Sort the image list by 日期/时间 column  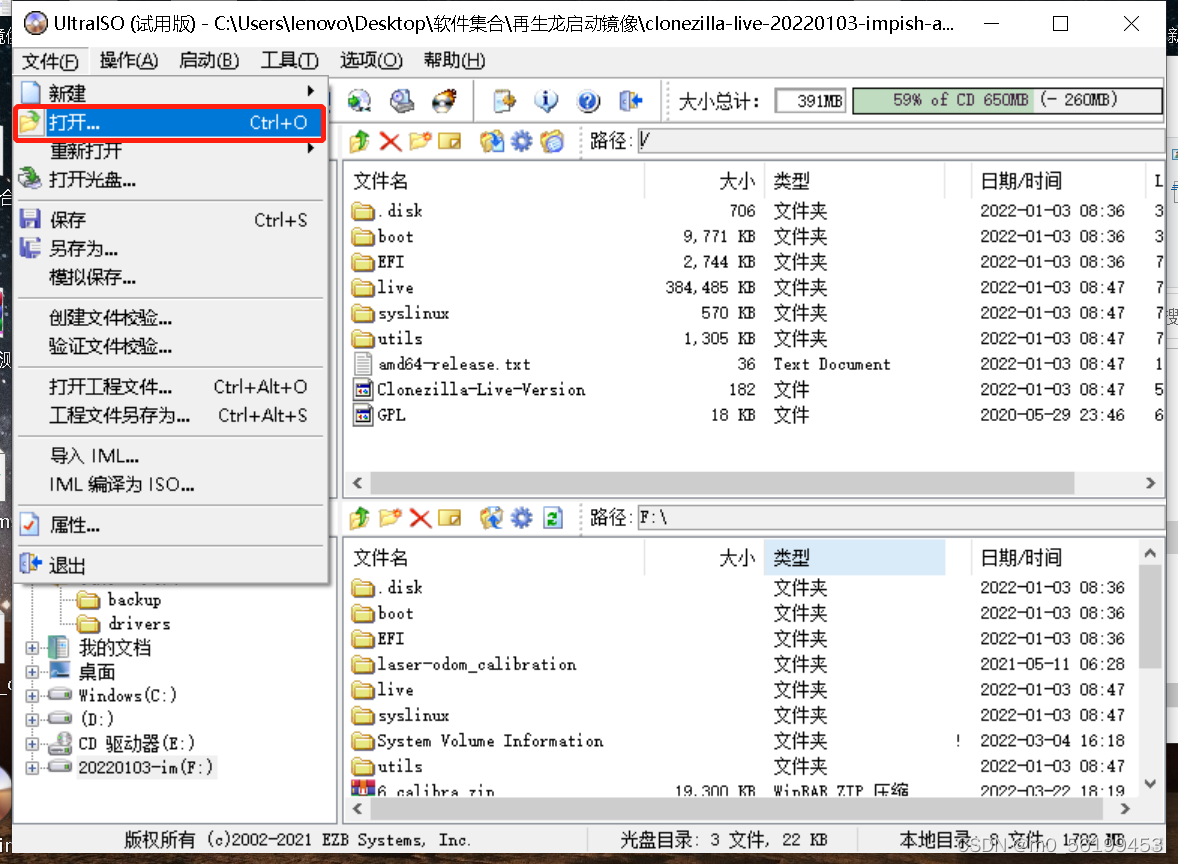(1058, 181)
